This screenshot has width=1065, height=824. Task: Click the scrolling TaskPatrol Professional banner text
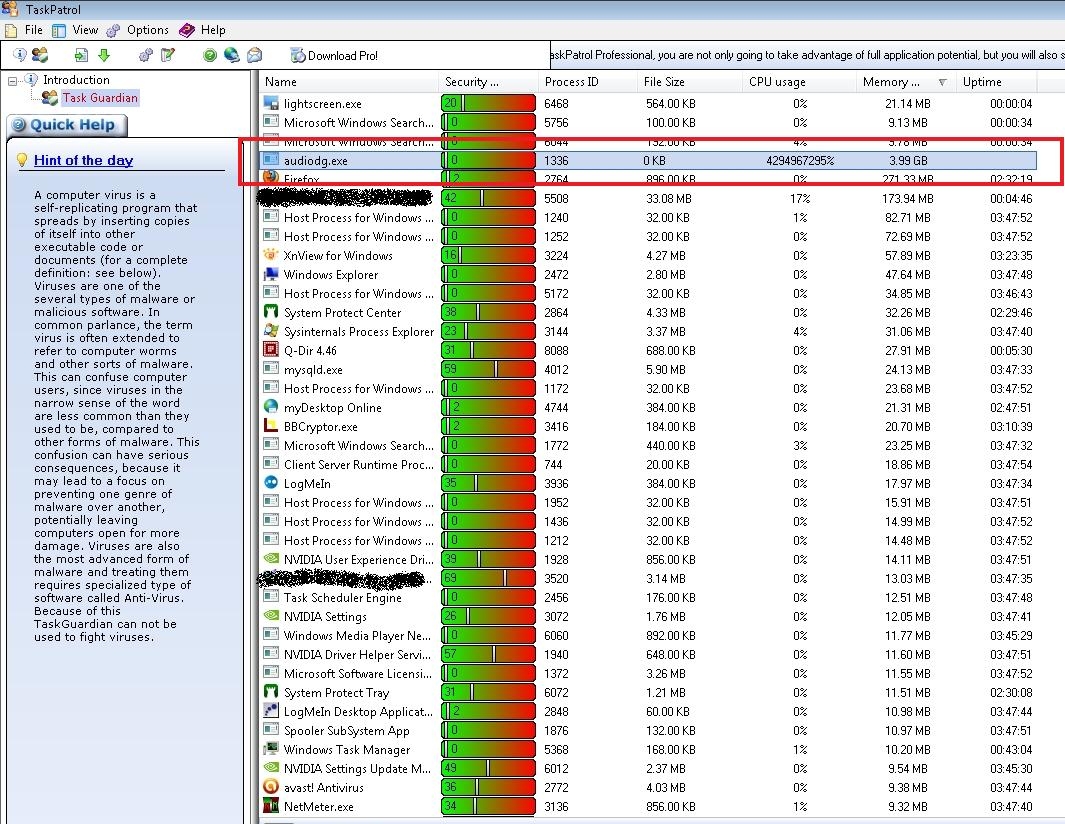(807, 55)
